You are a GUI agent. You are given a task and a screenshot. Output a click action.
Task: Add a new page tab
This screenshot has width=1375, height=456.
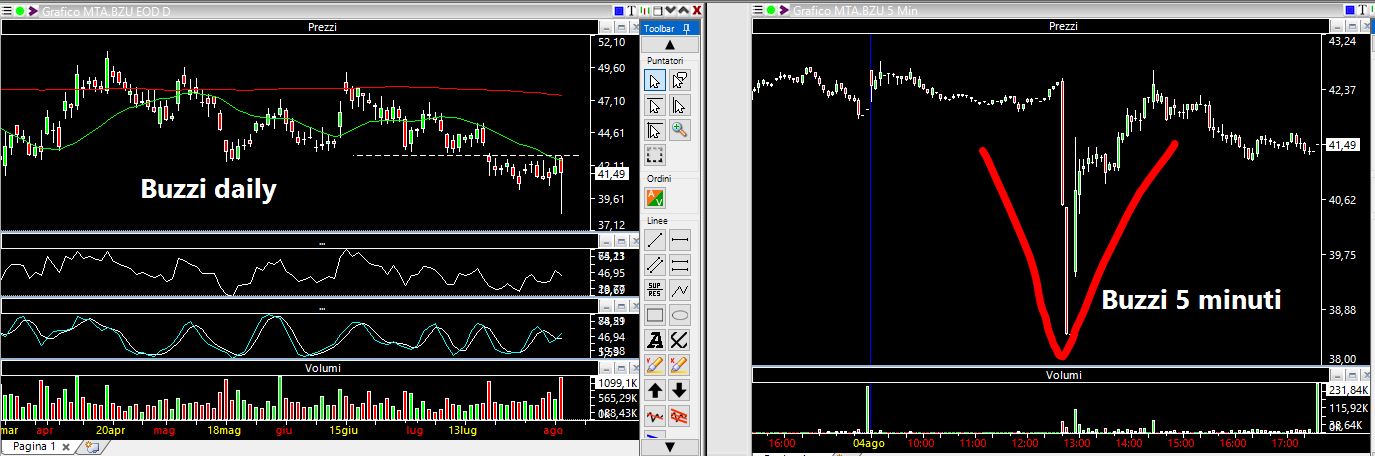click(93, 447)
